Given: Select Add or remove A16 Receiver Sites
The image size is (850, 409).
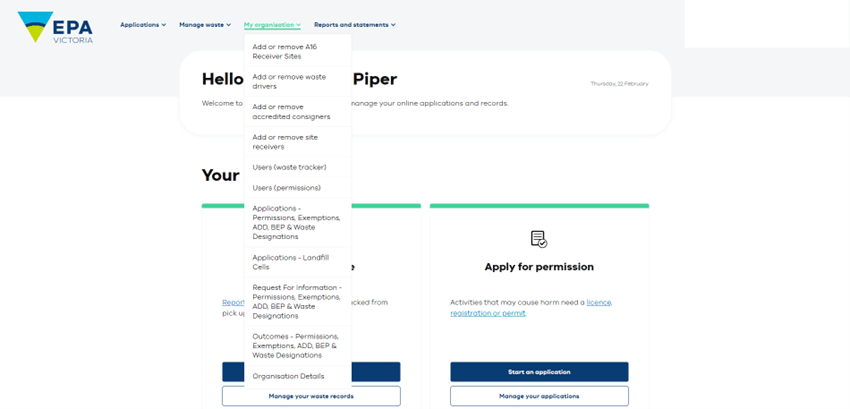Looking at the screenshot, I should [x=298, y=52].
